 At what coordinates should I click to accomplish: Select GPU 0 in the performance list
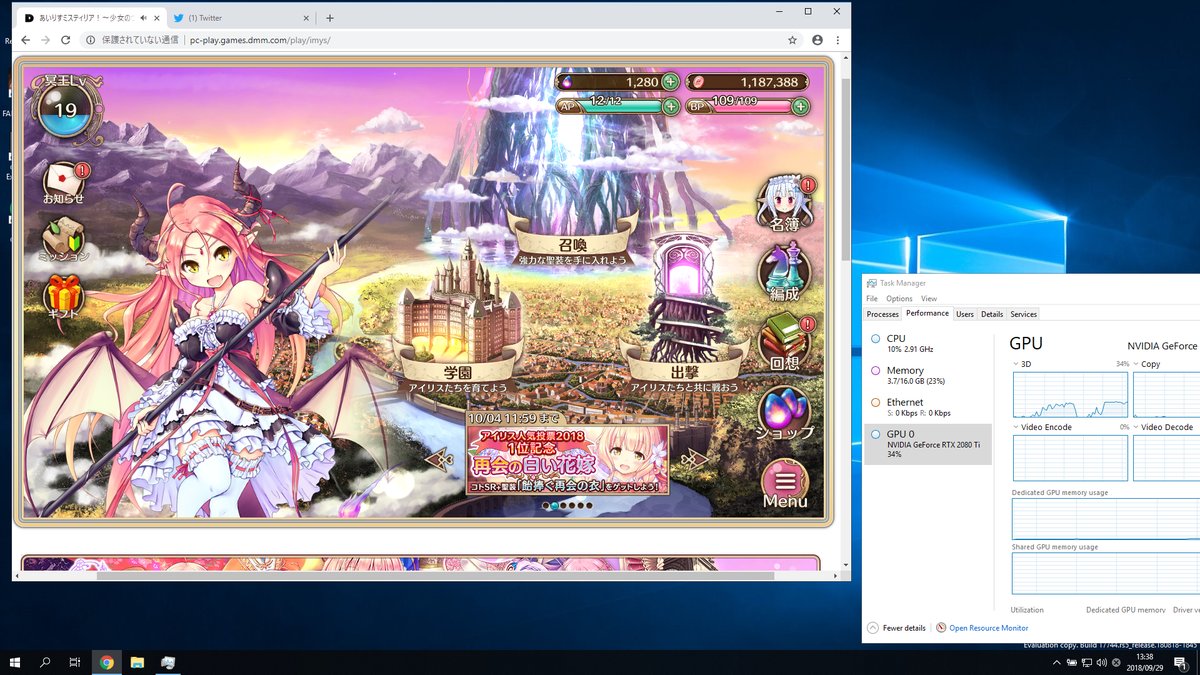click(928, 444)
